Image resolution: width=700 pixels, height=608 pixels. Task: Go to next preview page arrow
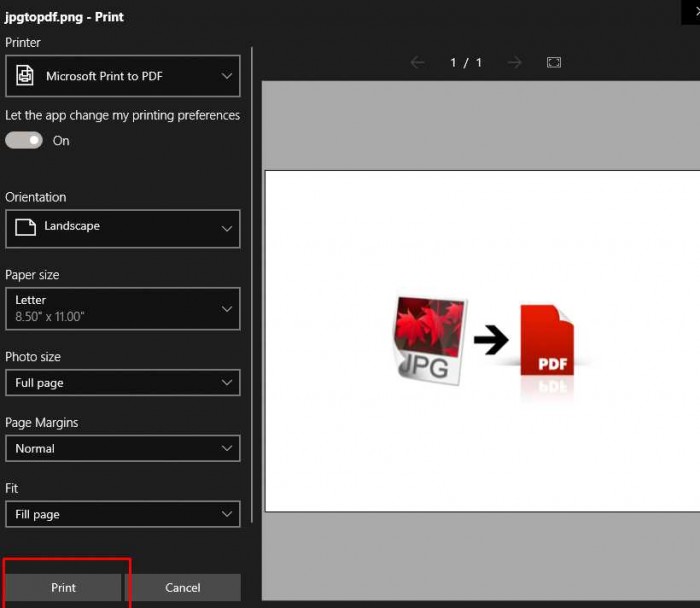coord(515,62)
